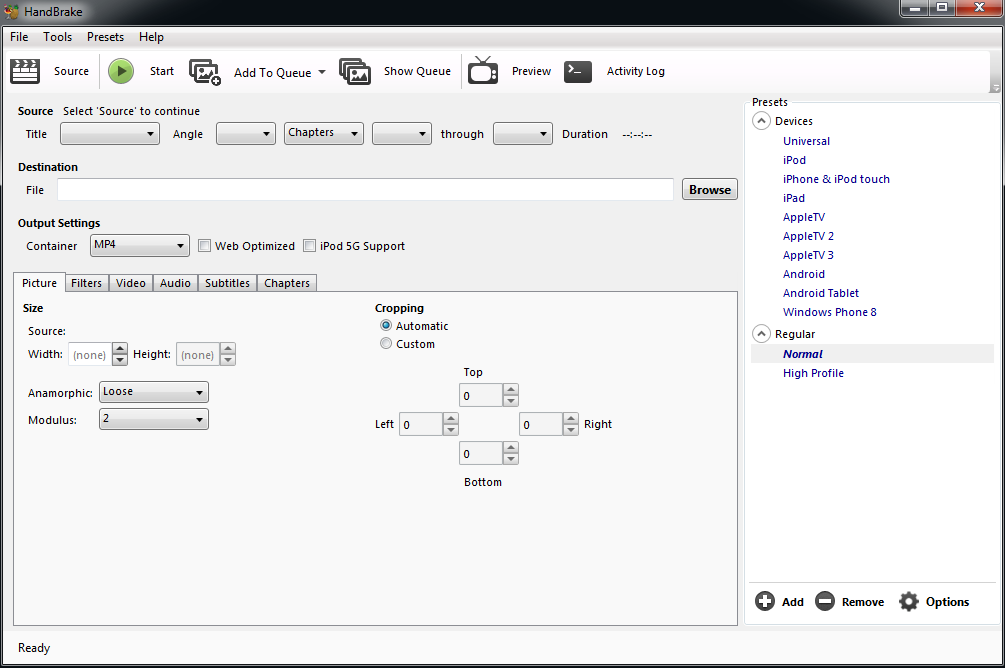Select the iPad preset
The image size is (1005, 668).
point(793,198)
